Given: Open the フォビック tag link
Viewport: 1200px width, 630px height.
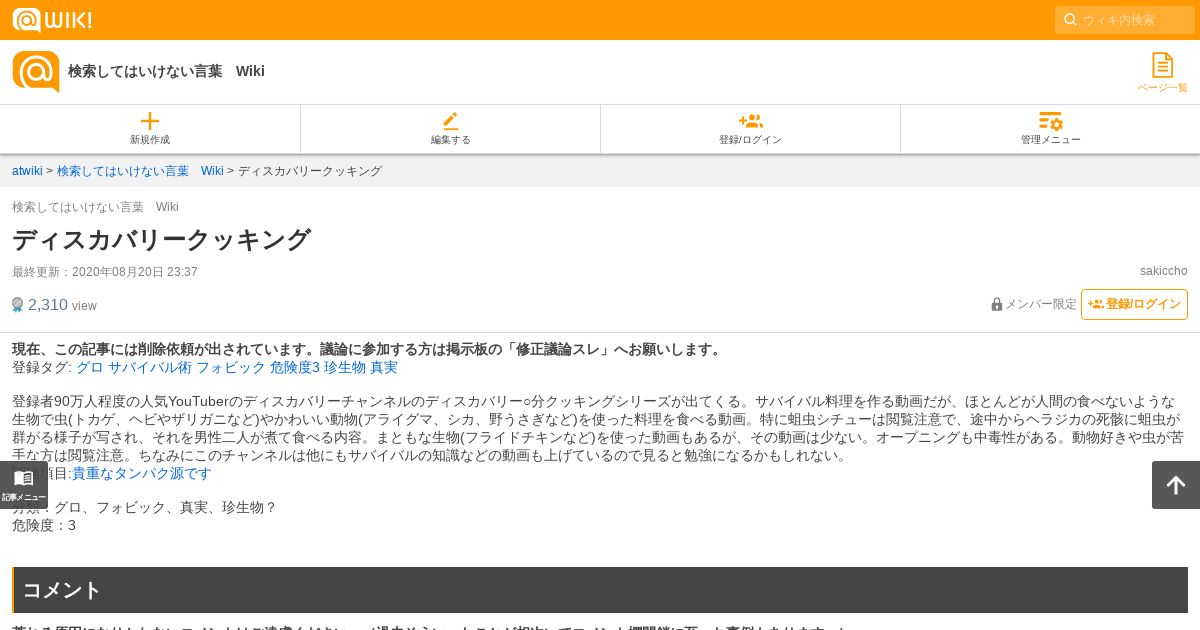Looking at the screenshot, I should (x=231, y=367).
